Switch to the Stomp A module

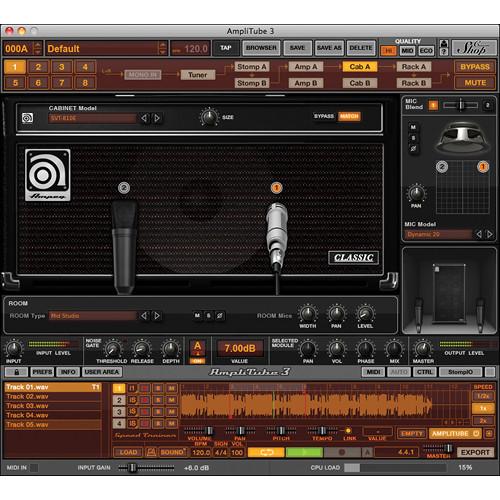[x=252, y=67]
